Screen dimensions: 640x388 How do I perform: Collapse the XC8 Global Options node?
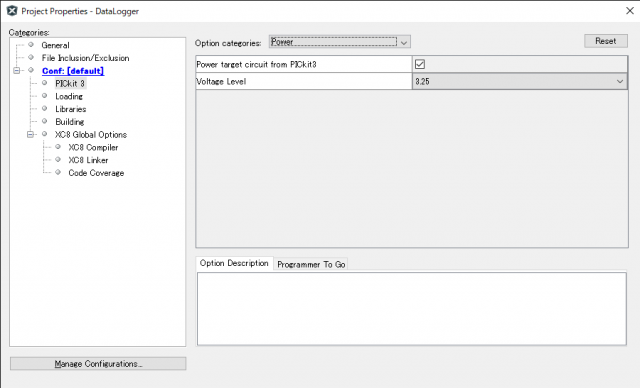(x=30, y=134)
